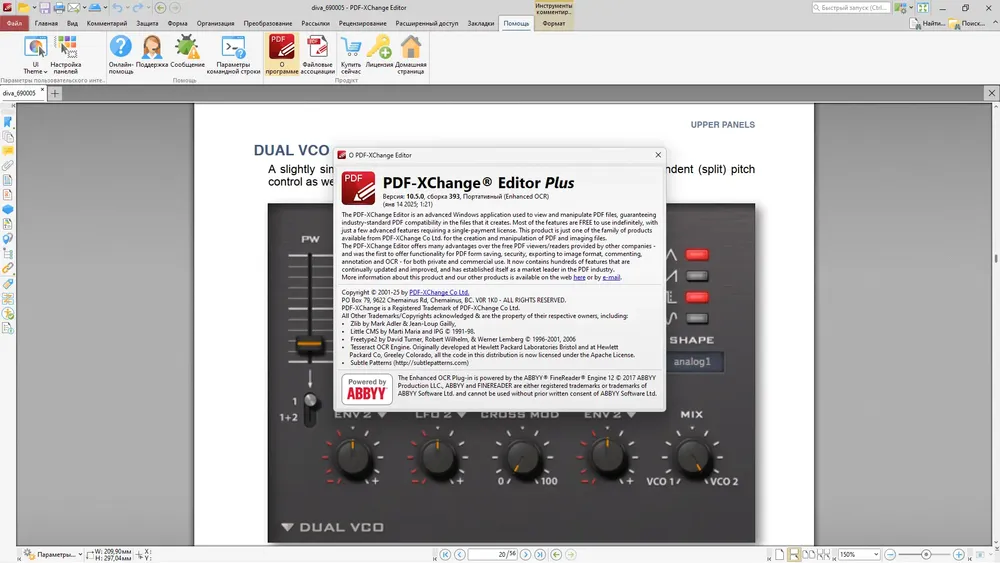Image resolution: width=1000 pixels, height=563 pixels.
Task: Open PDF-XChange Co Ltd. copyright link
Action: (439, 292)
